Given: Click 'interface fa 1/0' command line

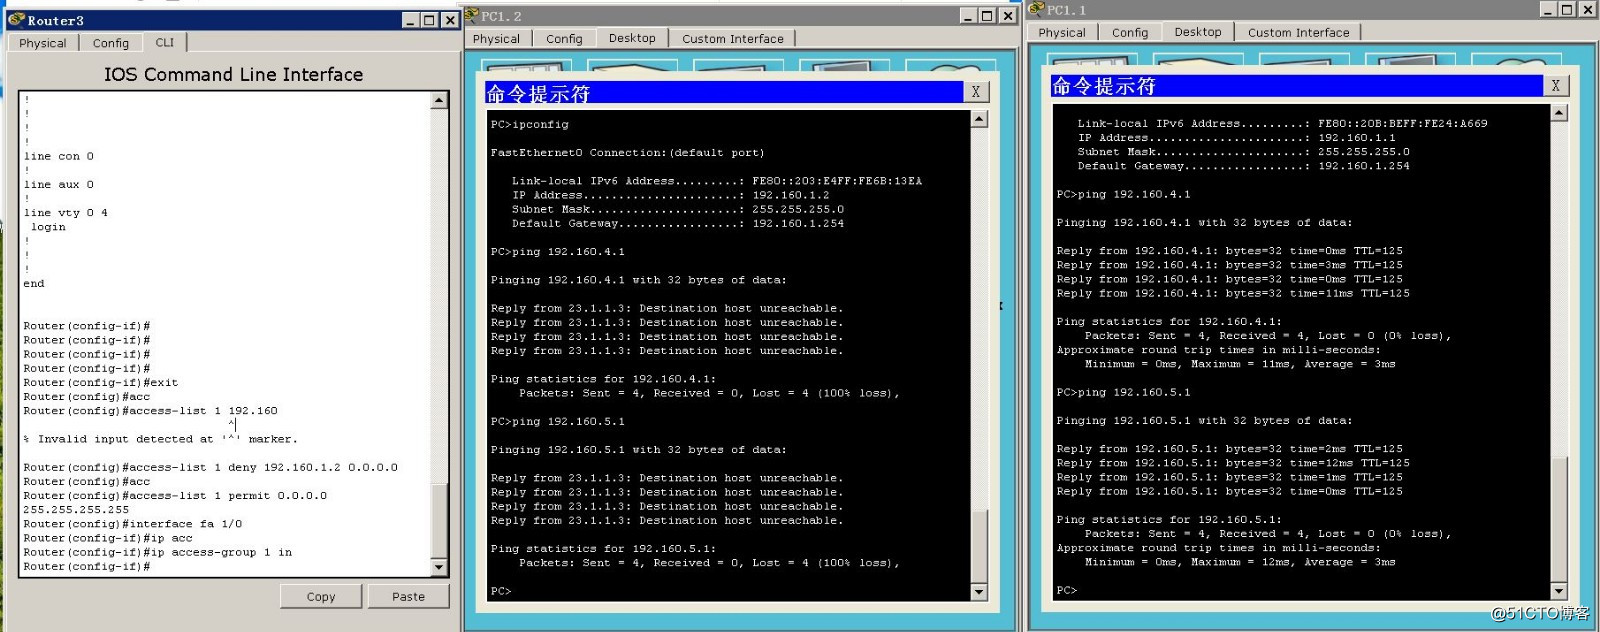Looking at the screenshot, I should pyautogui.click(x=133, y=524).
